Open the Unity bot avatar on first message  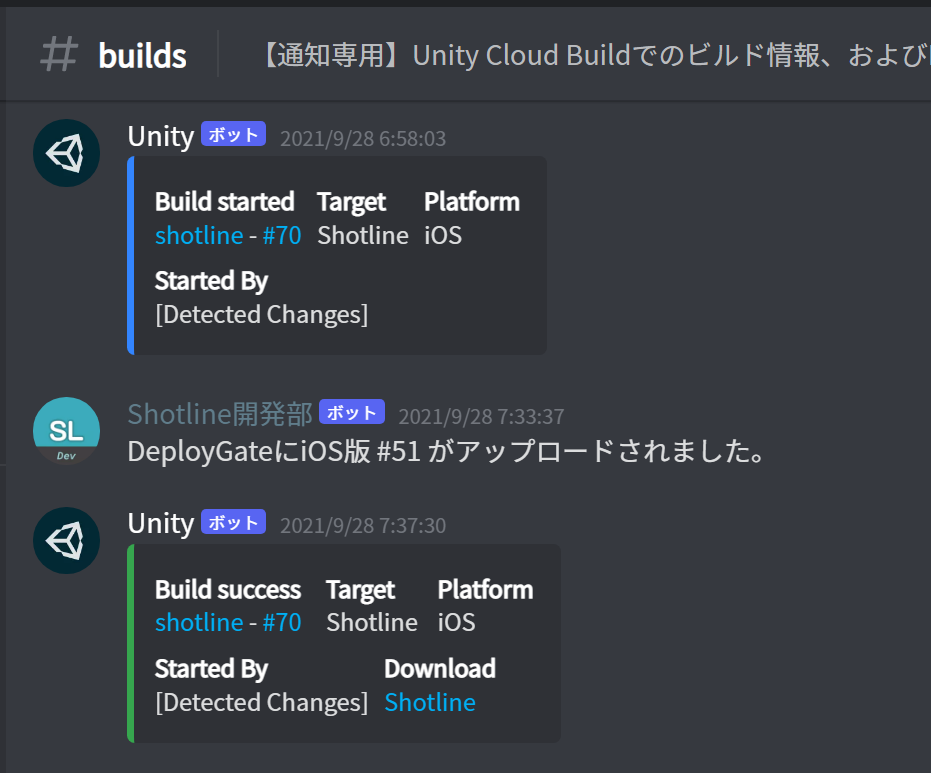[66, 153]
